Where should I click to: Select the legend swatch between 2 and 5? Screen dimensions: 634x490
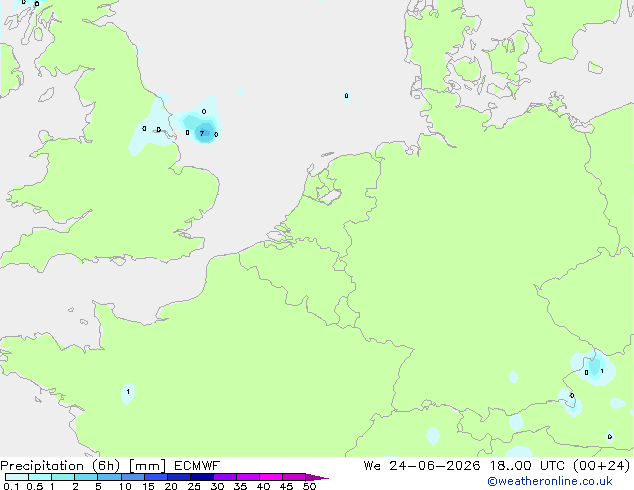click(86, 477)
